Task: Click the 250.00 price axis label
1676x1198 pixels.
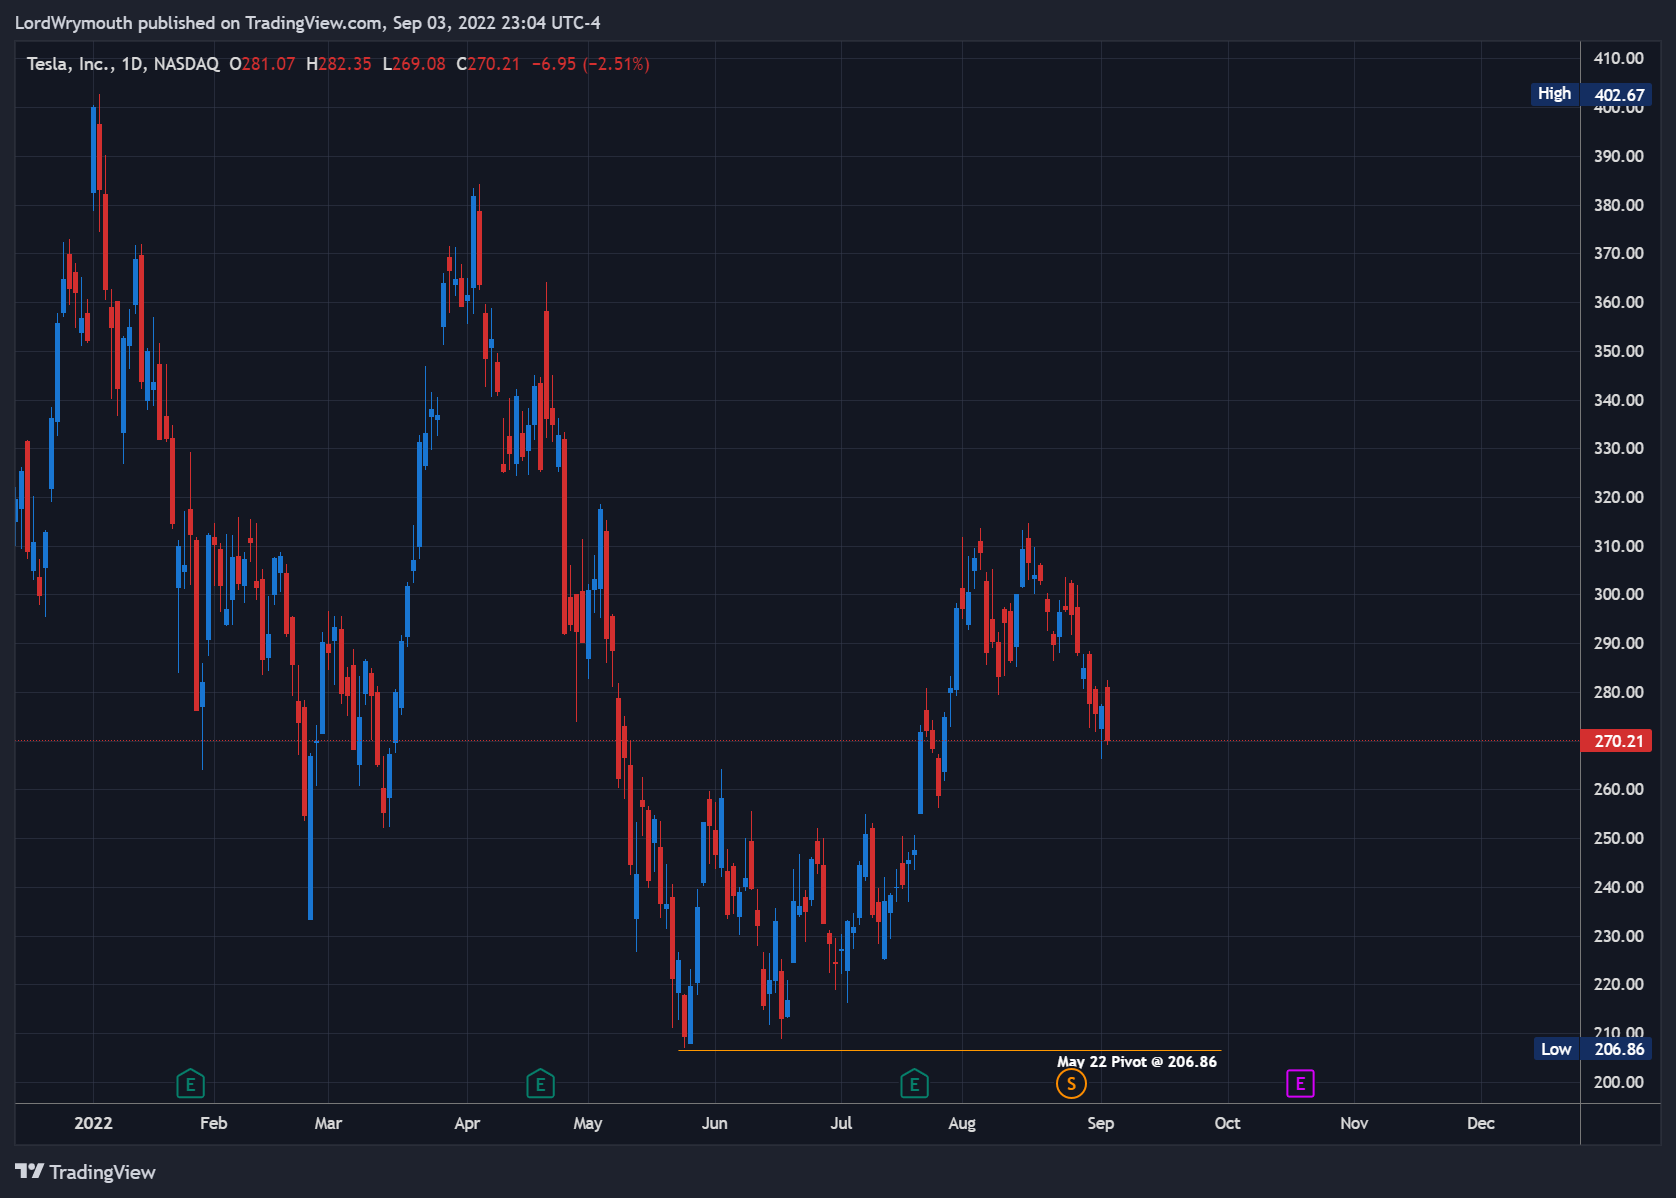Action: click(x=1618, y=838)
